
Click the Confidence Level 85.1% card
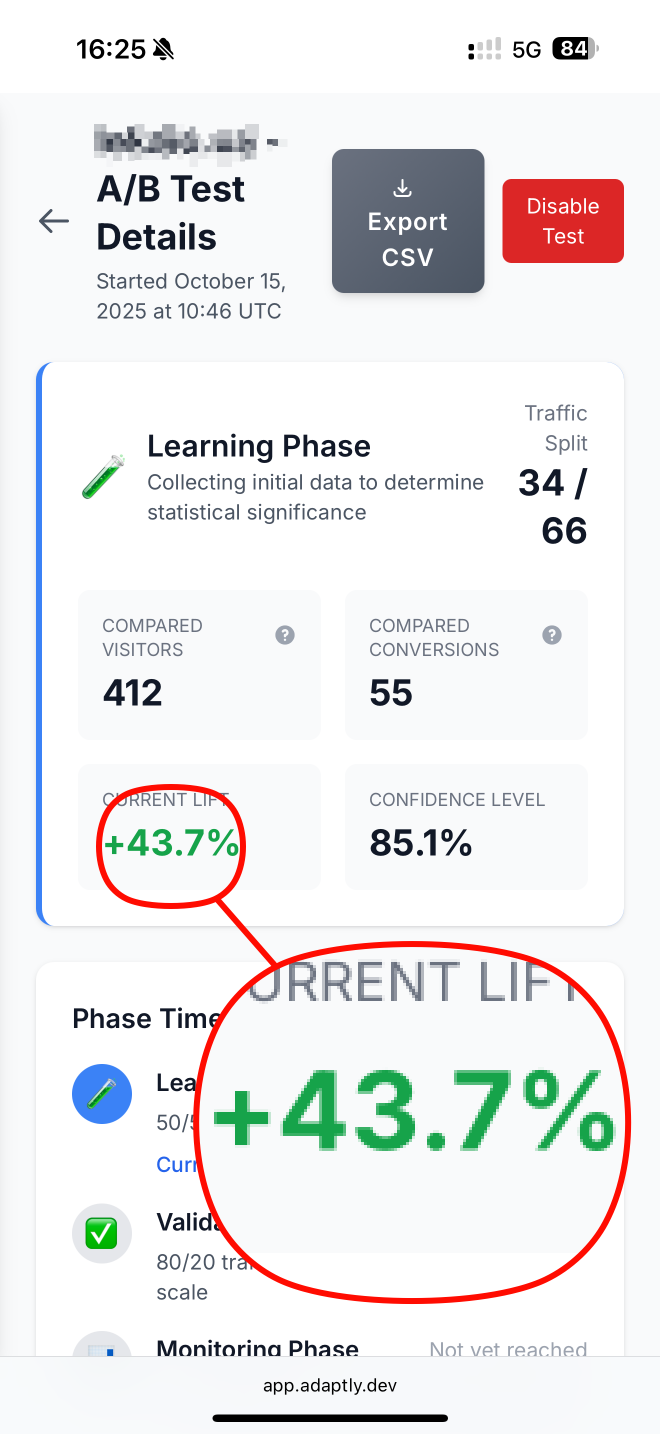point(466,827)
